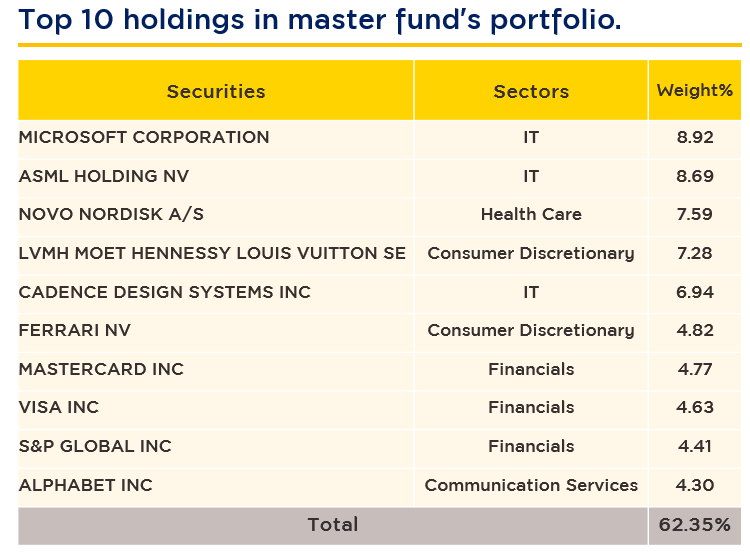
Task: Click the VISA INC security name
Action: [x=59, y=408]
